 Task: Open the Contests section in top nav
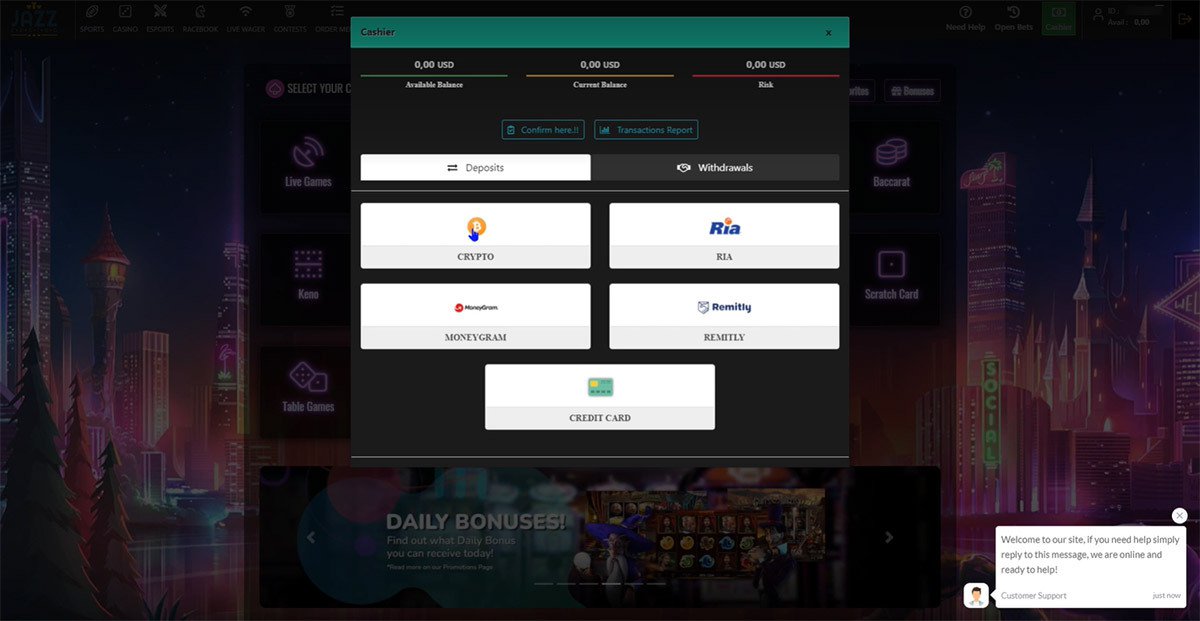click(290, 18)
